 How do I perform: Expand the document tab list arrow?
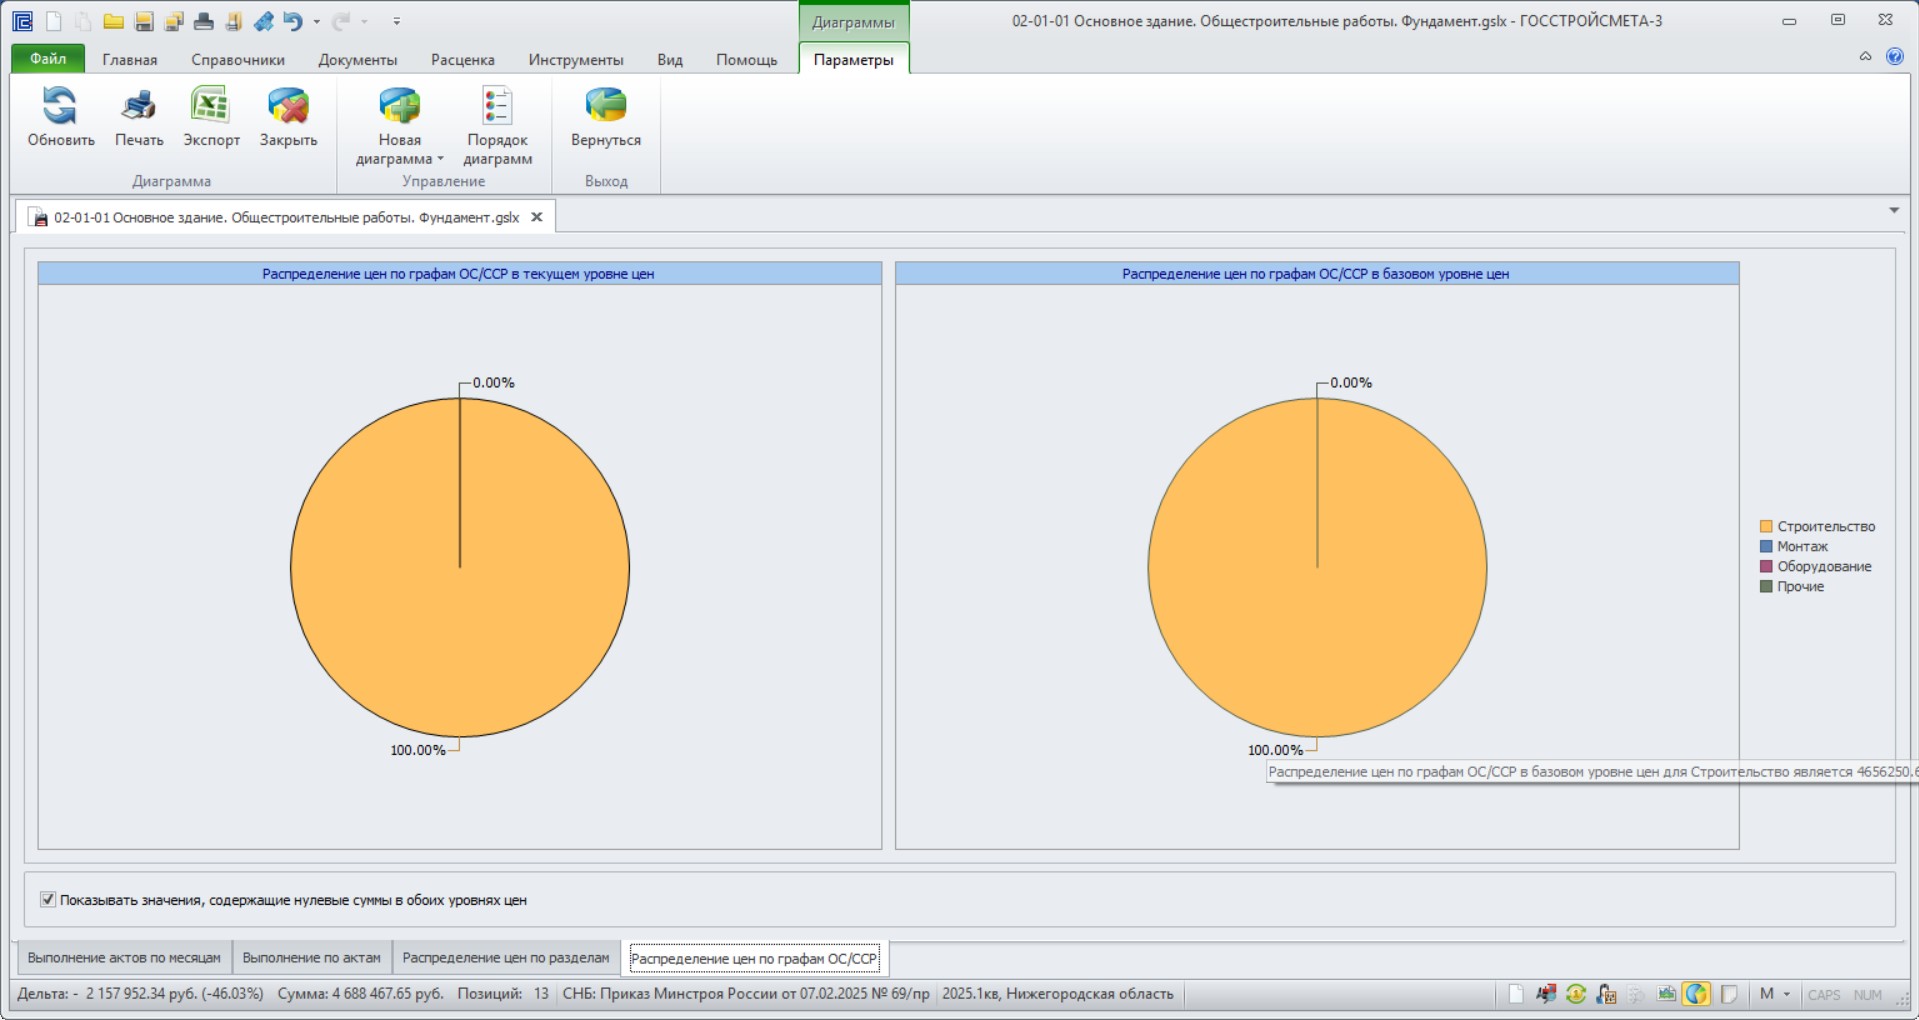1893,210
